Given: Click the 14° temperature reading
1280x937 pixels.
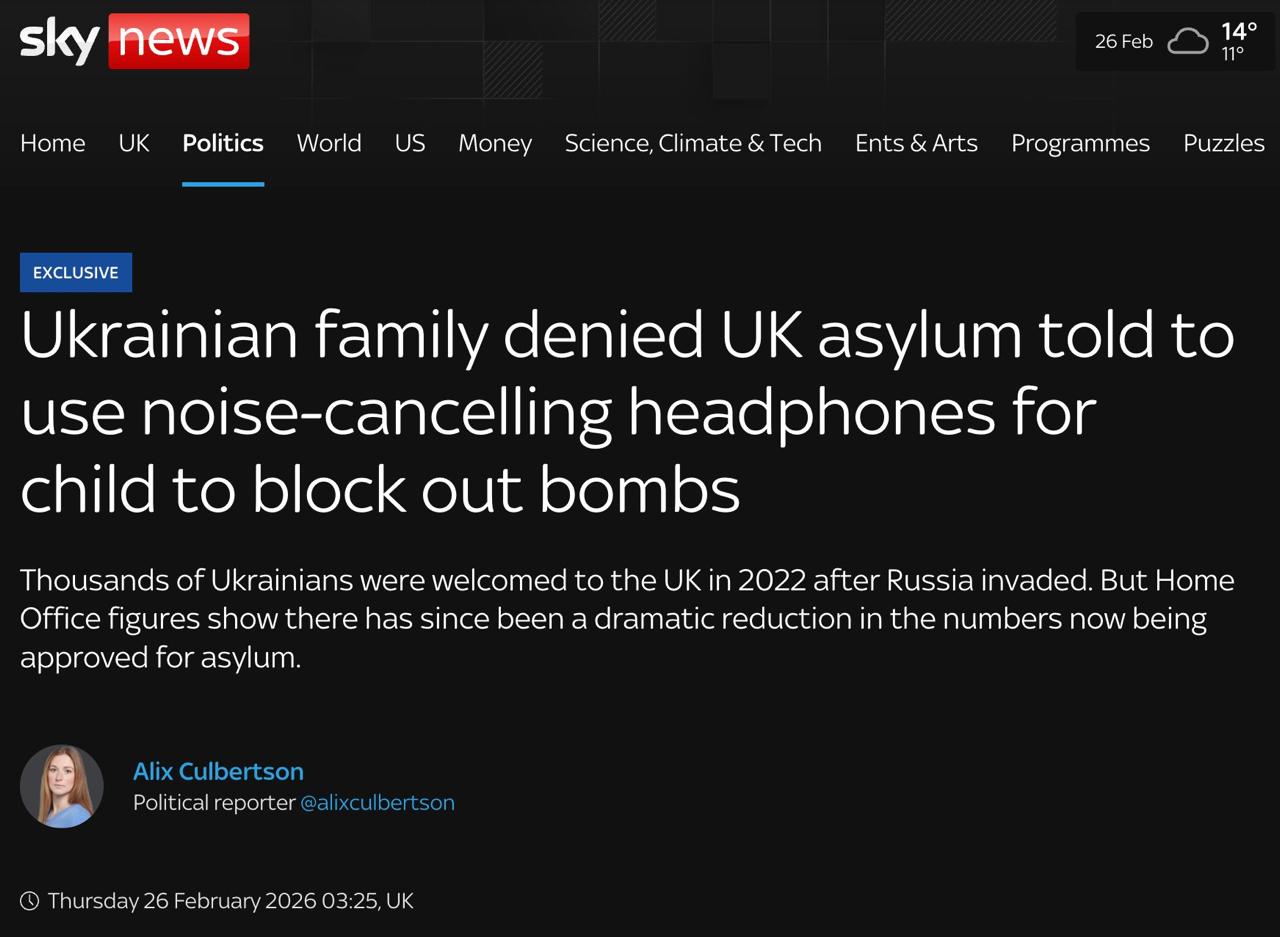Looking at the screenshot, I should 1237,31.
